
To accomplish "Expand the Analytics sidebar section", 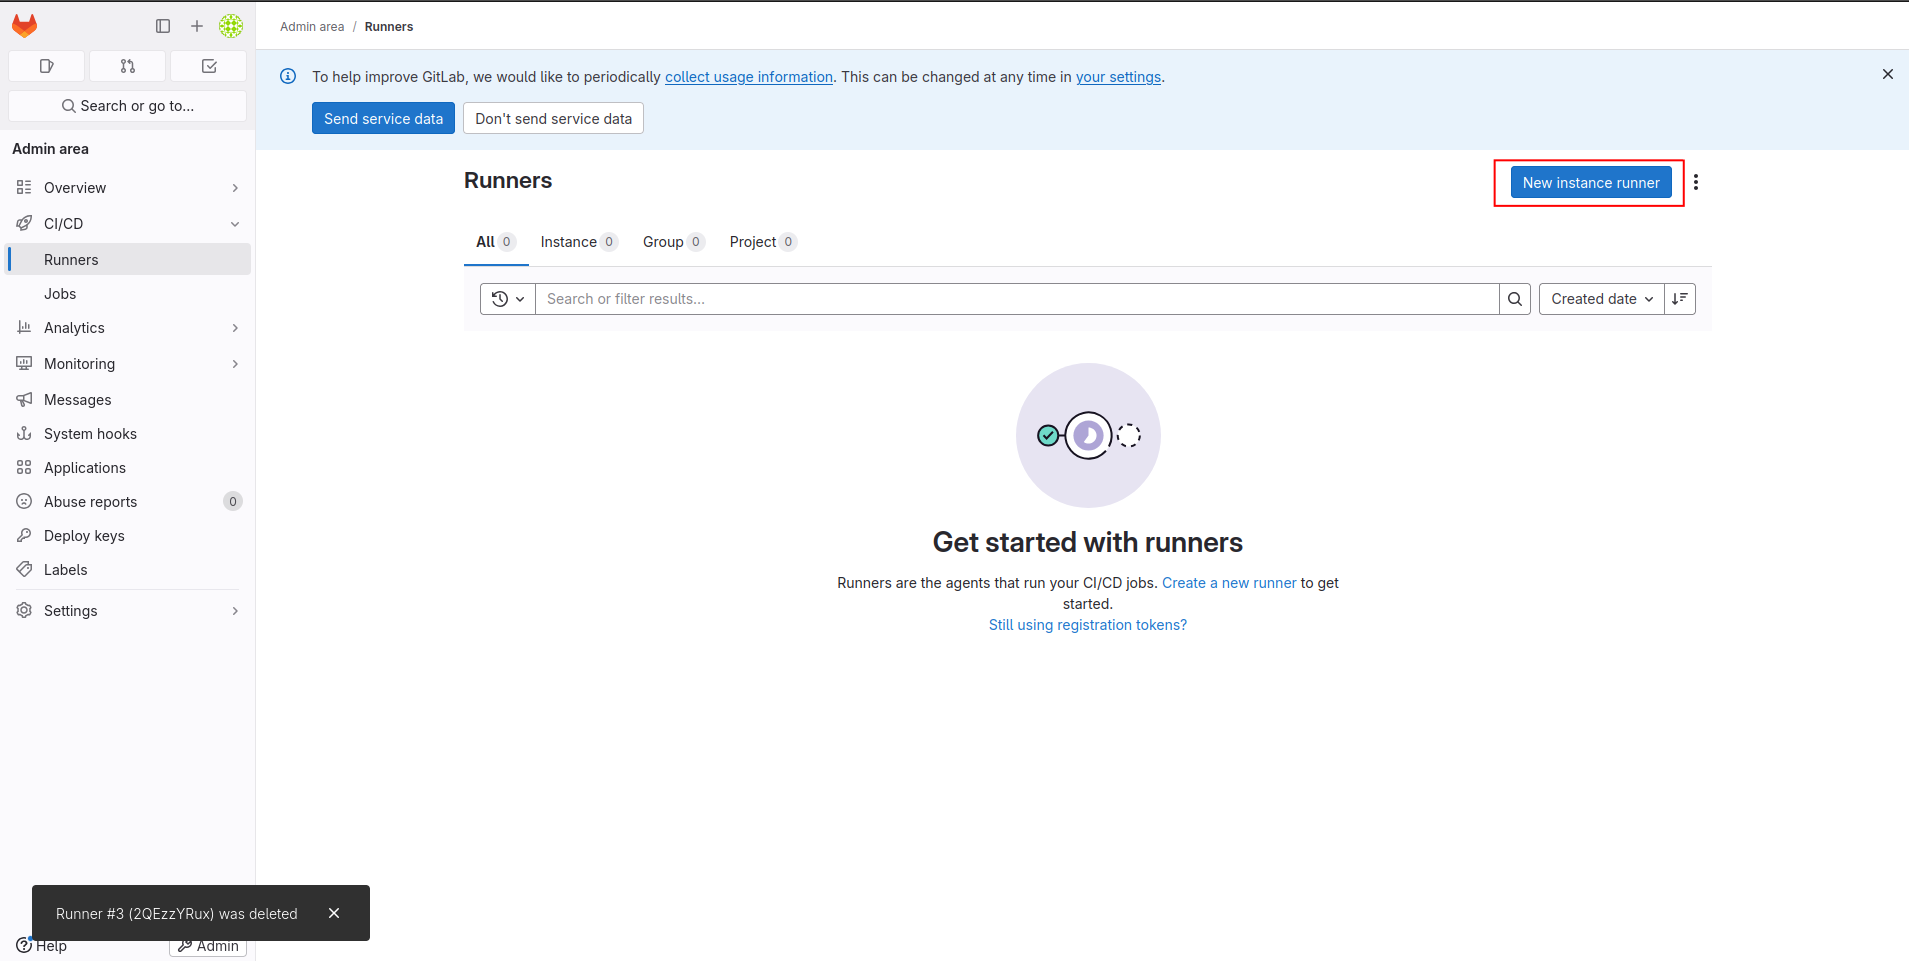I will 128,328.
